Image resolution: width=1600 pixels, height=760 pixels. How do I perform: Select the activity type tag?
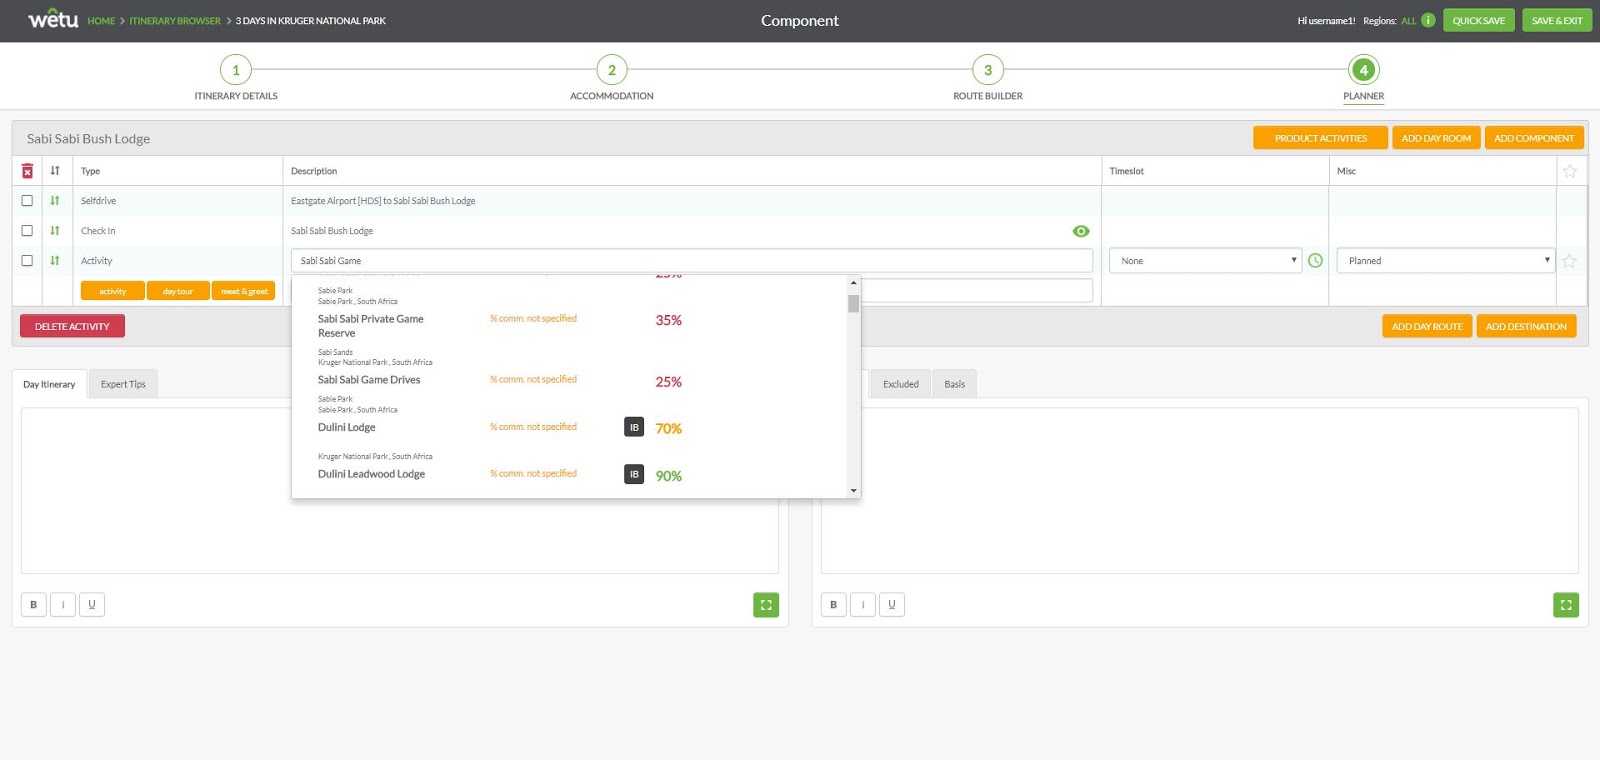[113, 291]
